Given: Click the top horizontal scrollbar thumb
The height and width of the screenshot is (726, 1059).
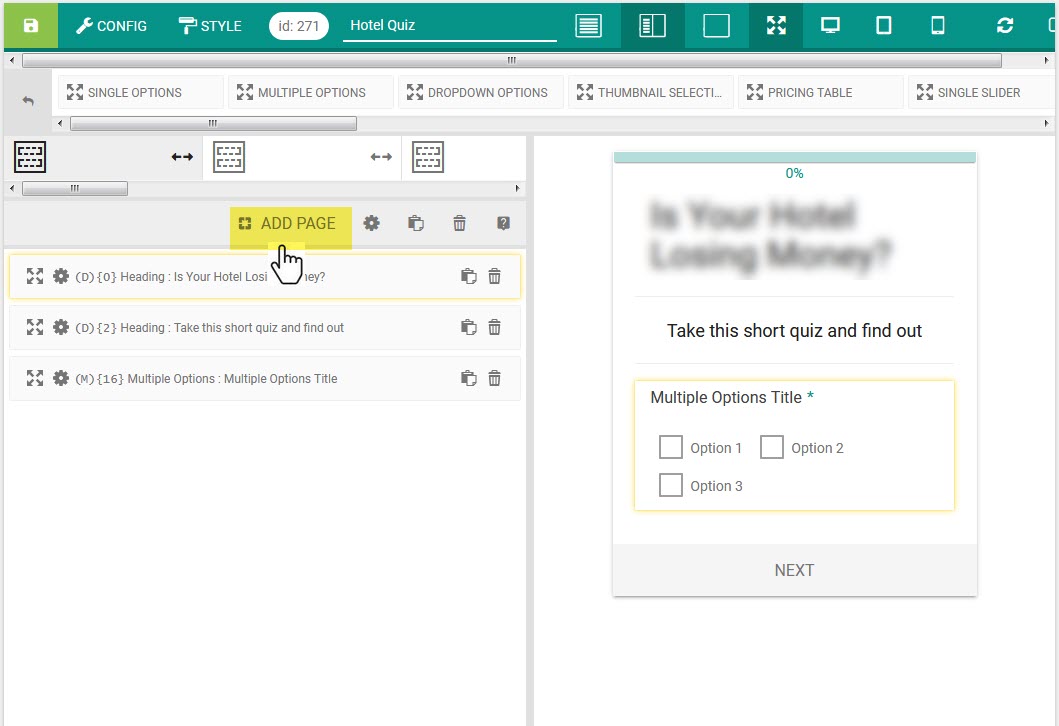Looking at the screenshot, I should coord(511,60).
